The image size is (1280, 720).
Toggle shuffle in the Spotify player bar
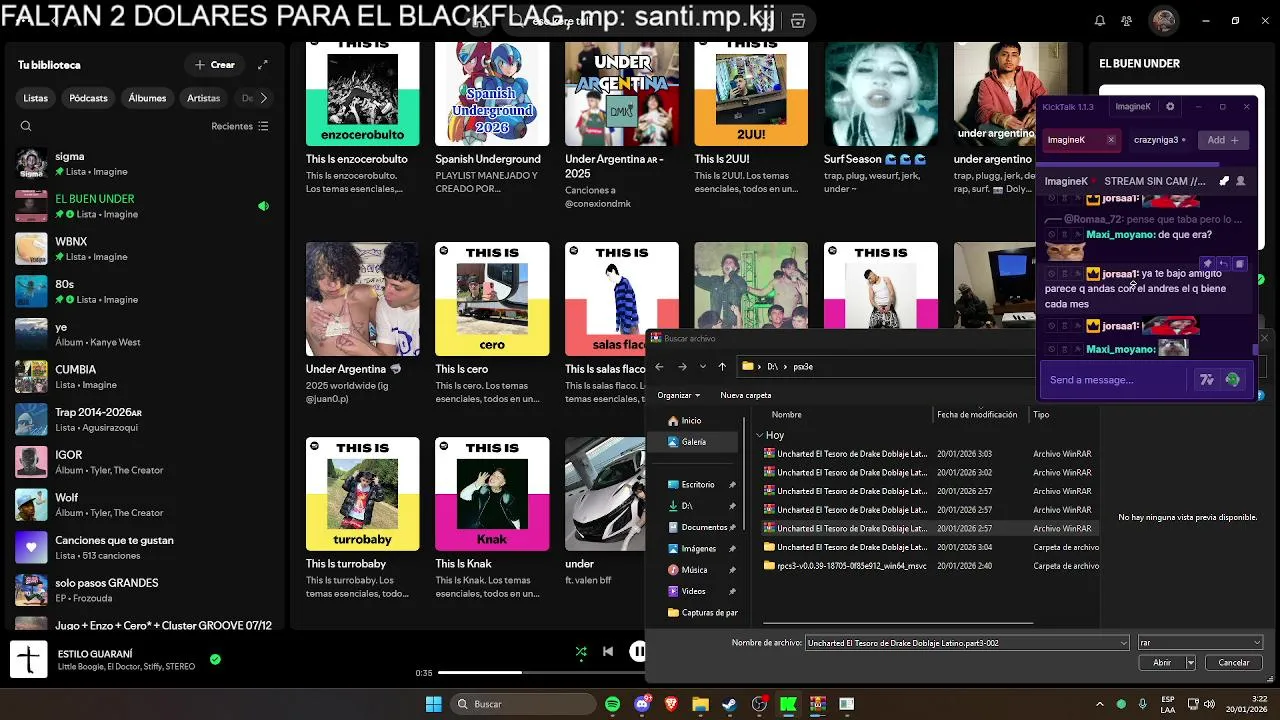coord(581,651)
